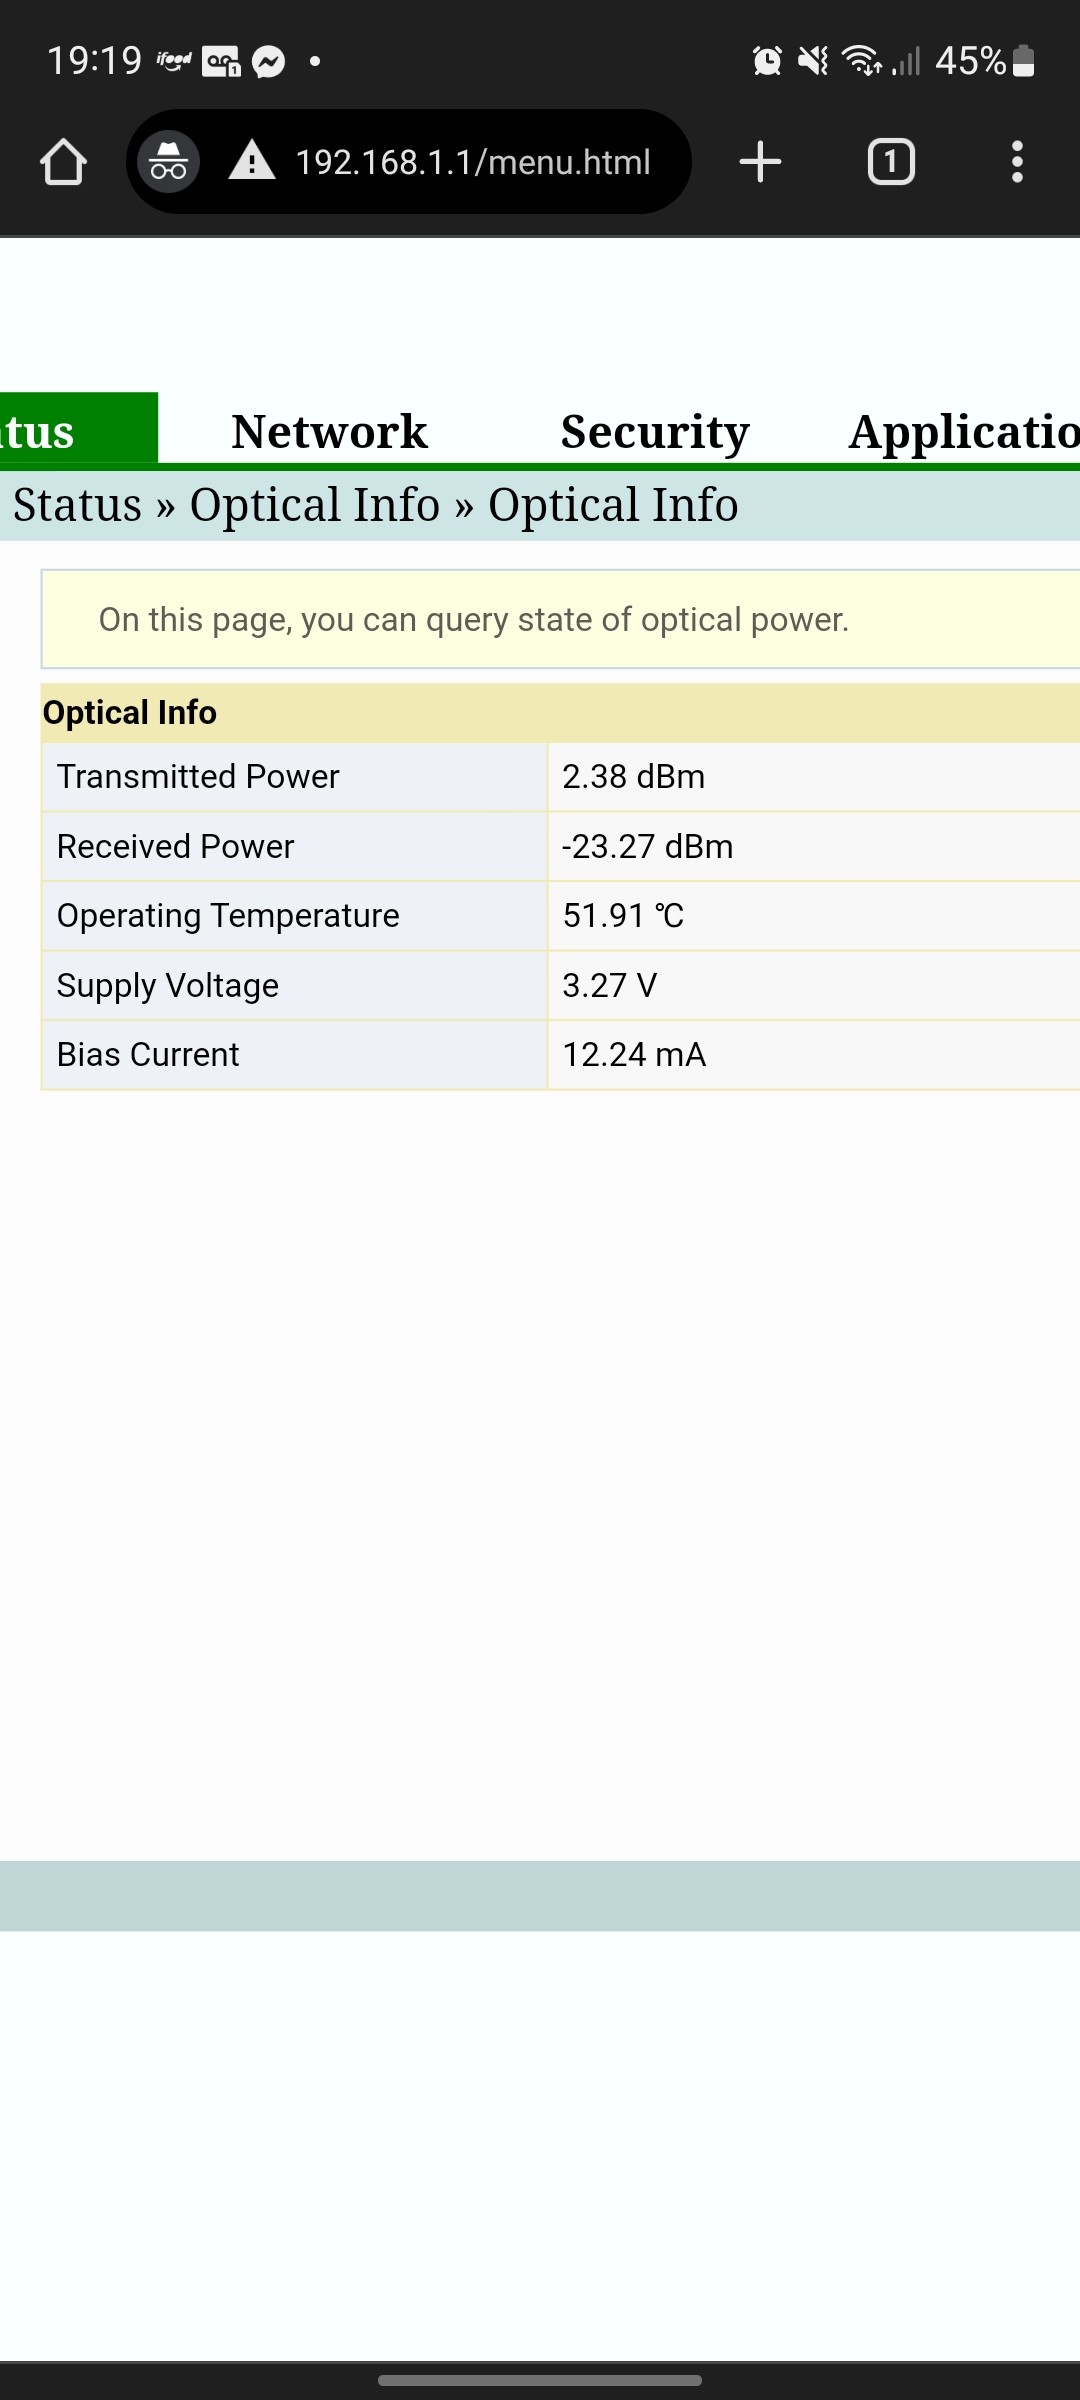The width and height of the screenshot is (1080, 2400).
Task: Open a new tab with plus icon
Action: coord(760,162)
